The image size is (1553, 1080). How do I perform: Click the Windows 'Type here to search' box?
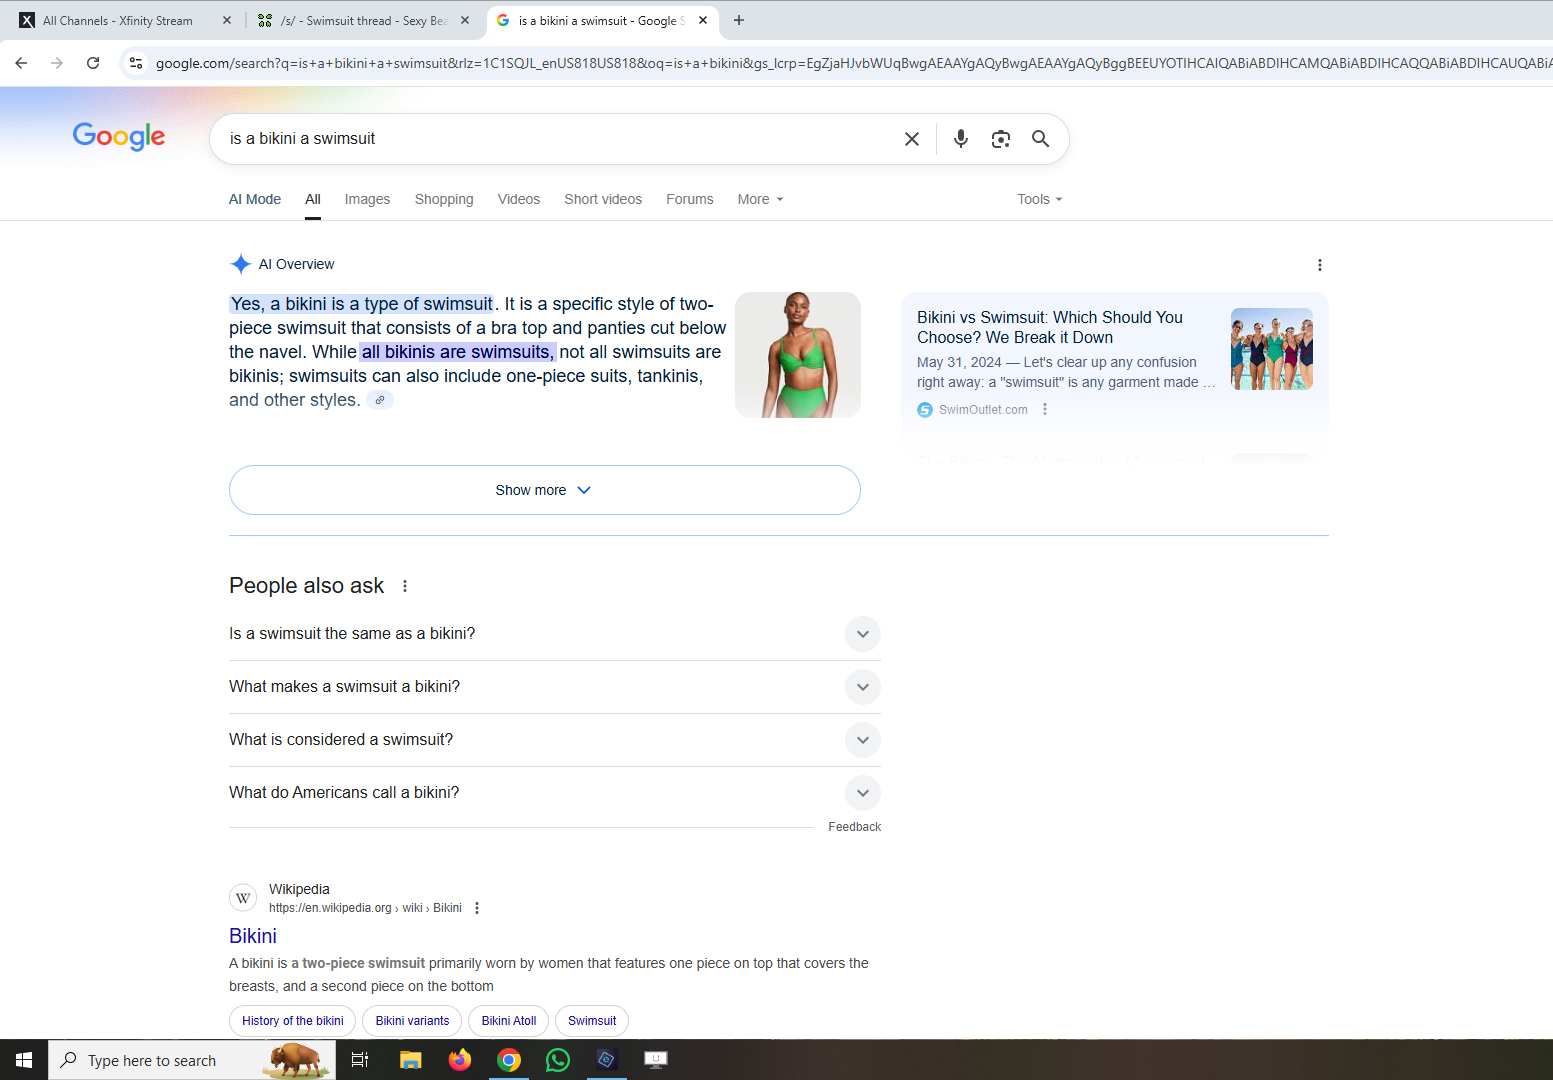coord(192,1060)
